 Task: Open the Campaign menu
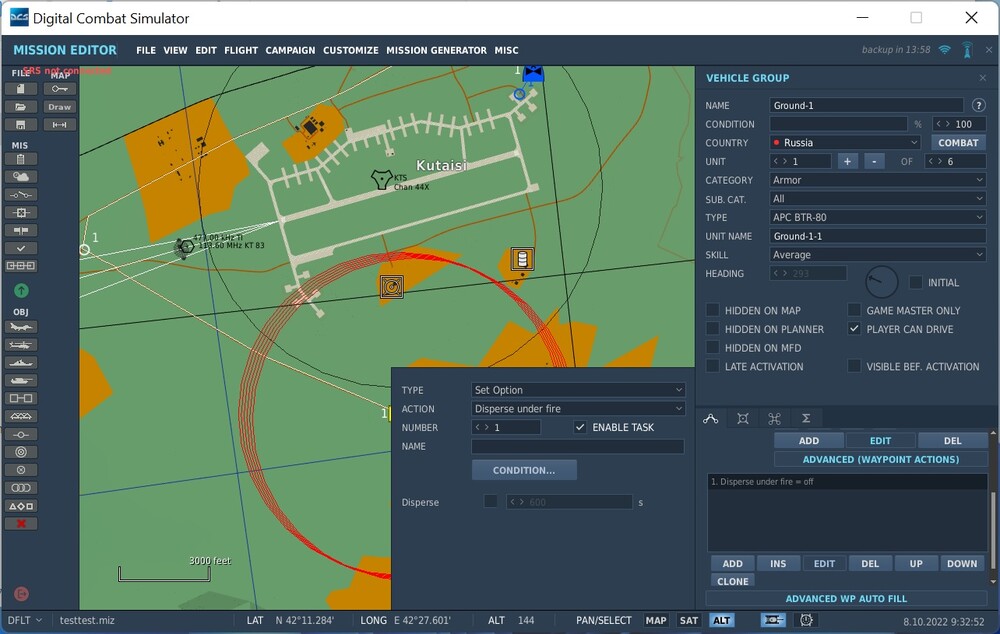(x=290, y=50)
